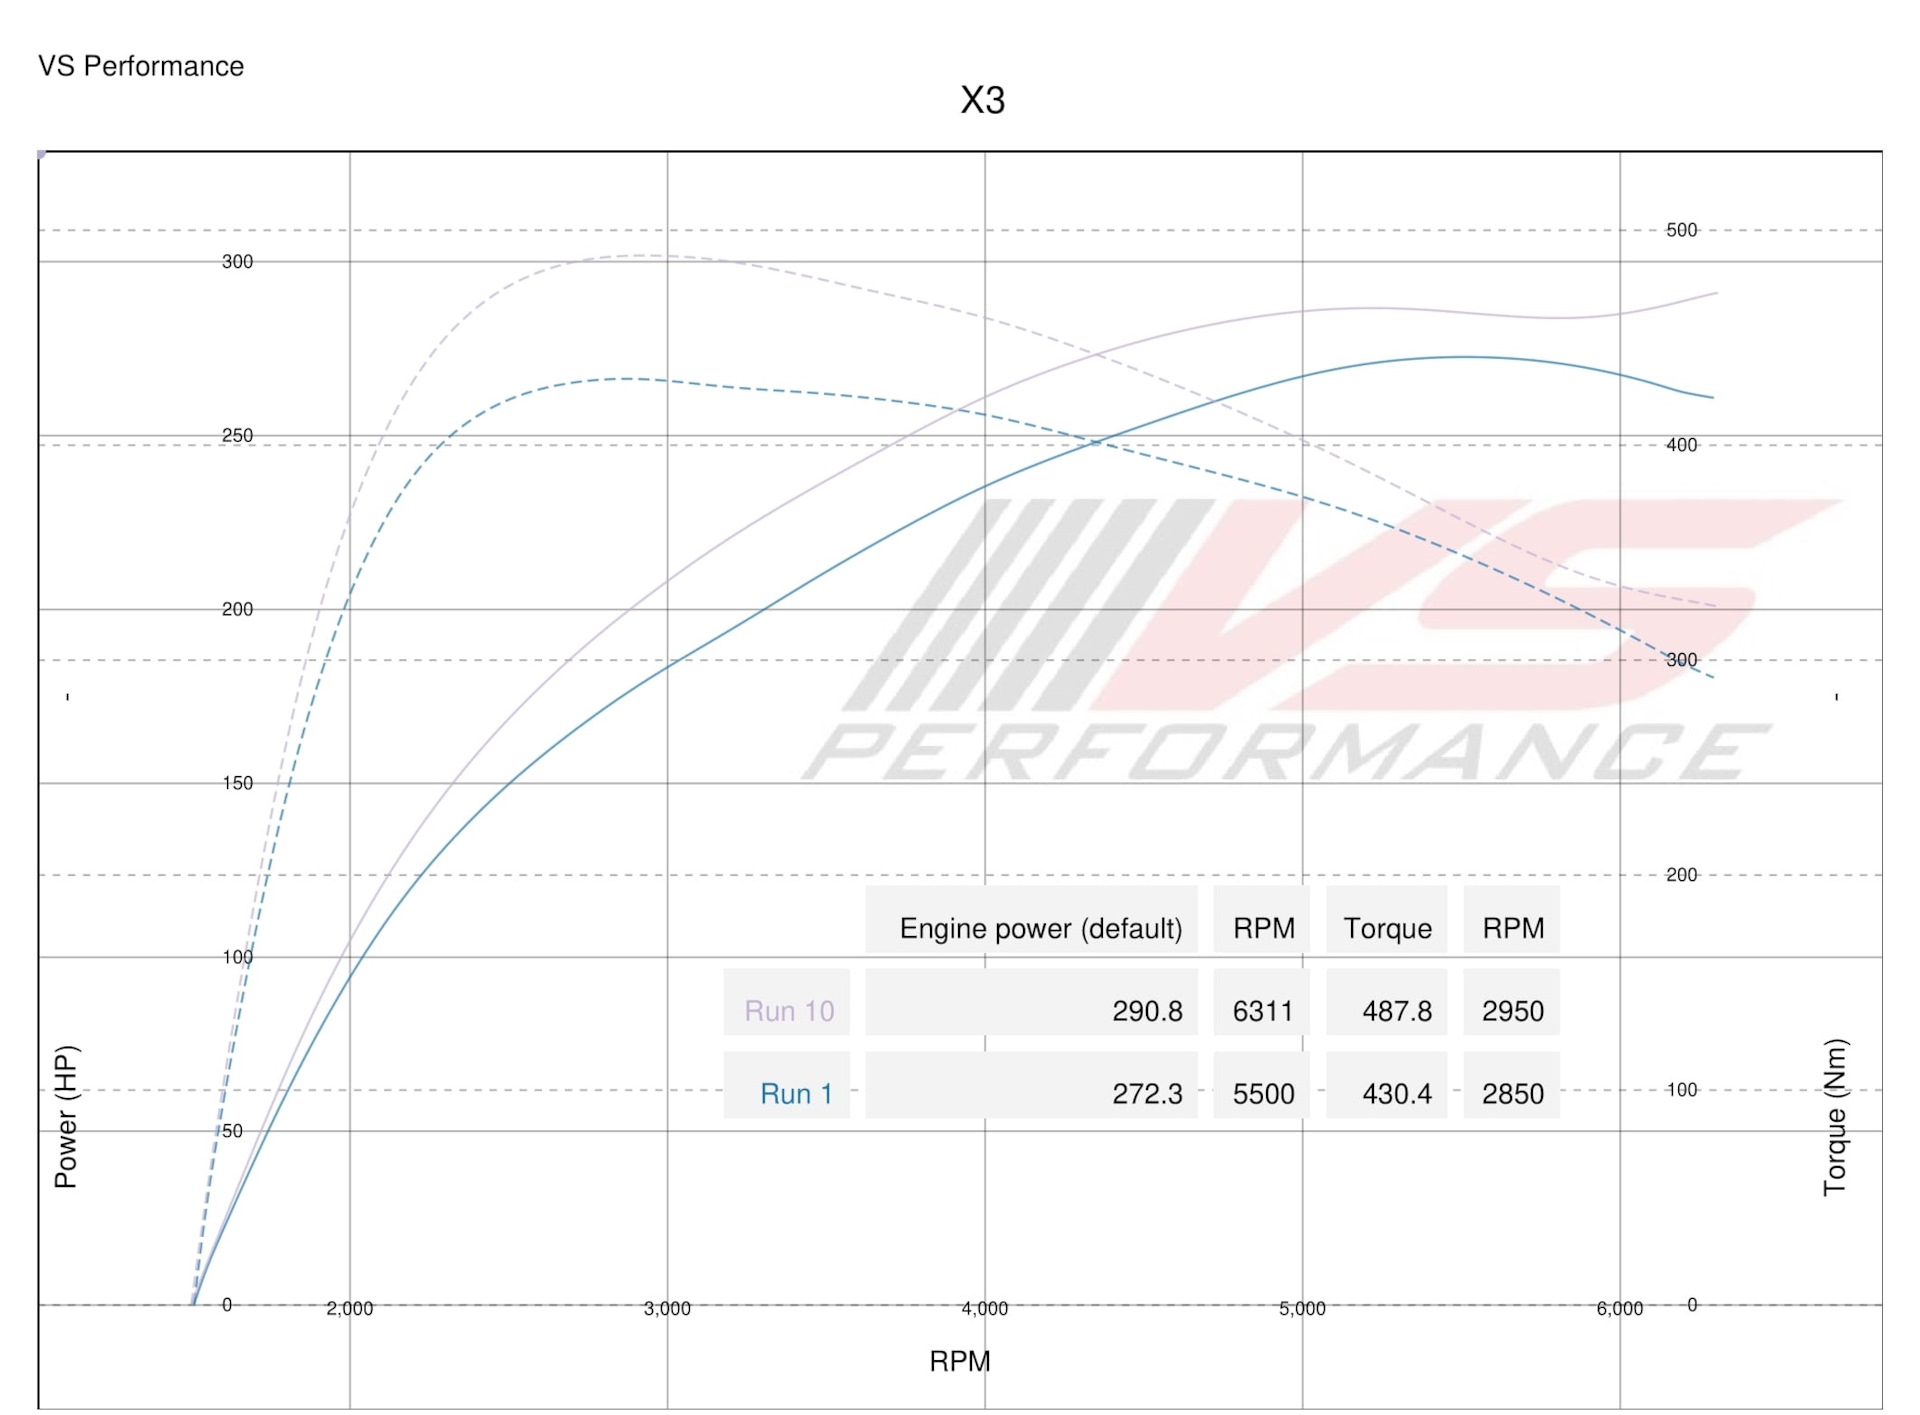
Task: Click the X3 chart title
Action: (981, 100)
